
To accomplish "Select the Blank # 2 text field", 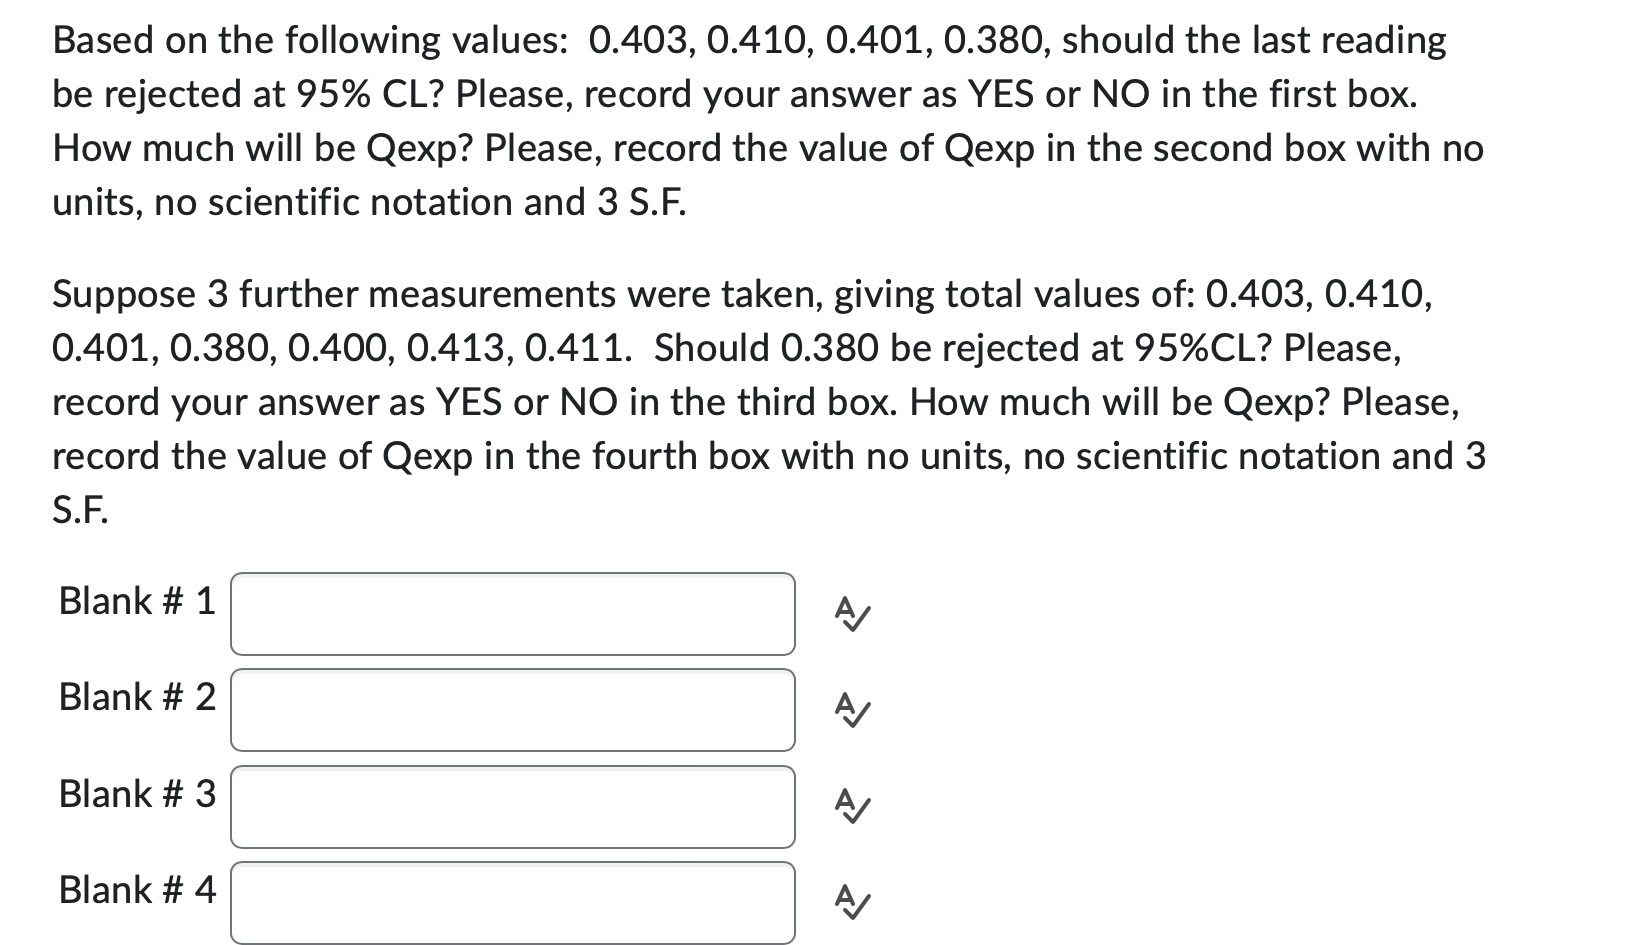I will coord(510,710).
